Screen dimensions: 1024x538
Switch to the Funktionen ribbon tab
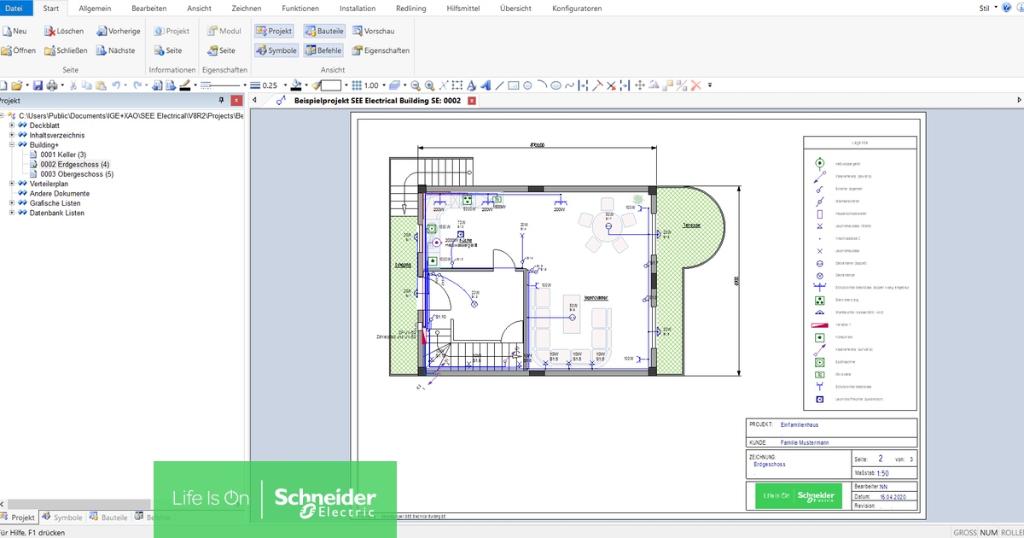tap(300, 8)
